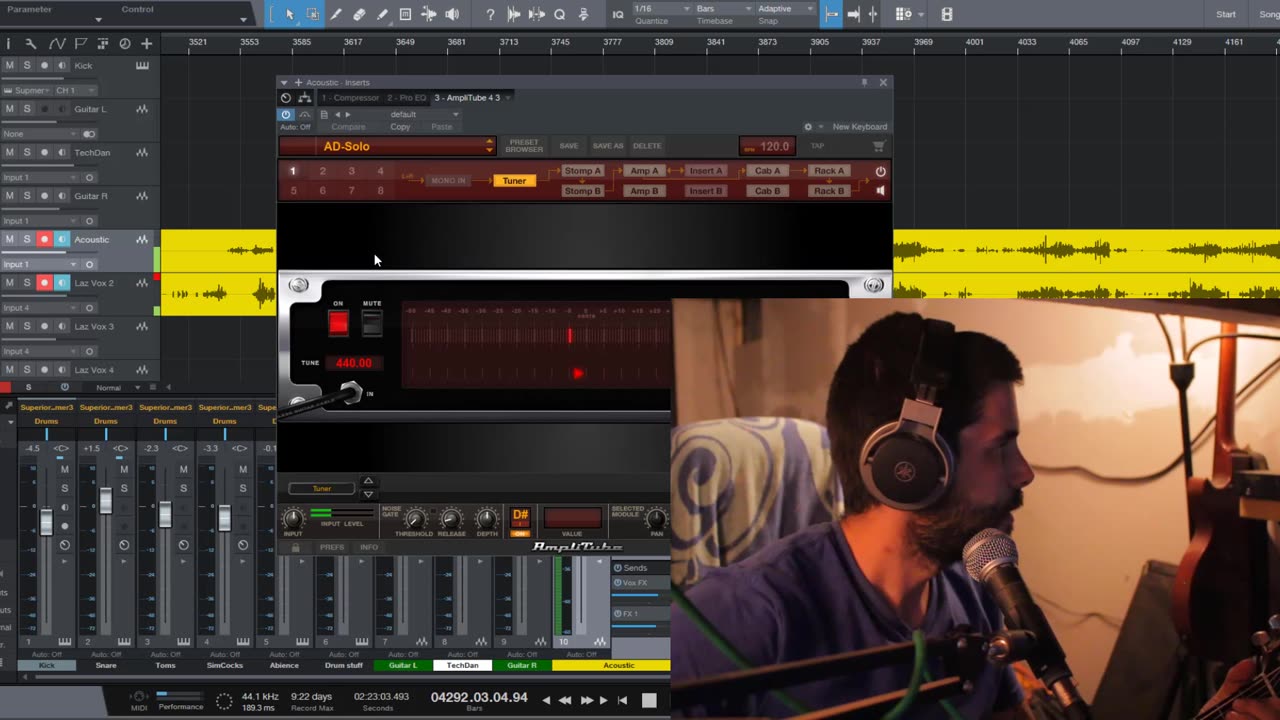Image resolution: width=1280 pixels, height=720 pixels.
Task: Open the AD-Solo preset selector
Action: [x=387, y=146]
